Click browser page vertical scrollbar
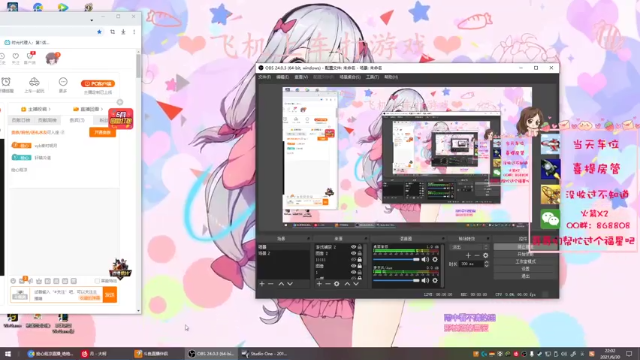 pos(138,65)
